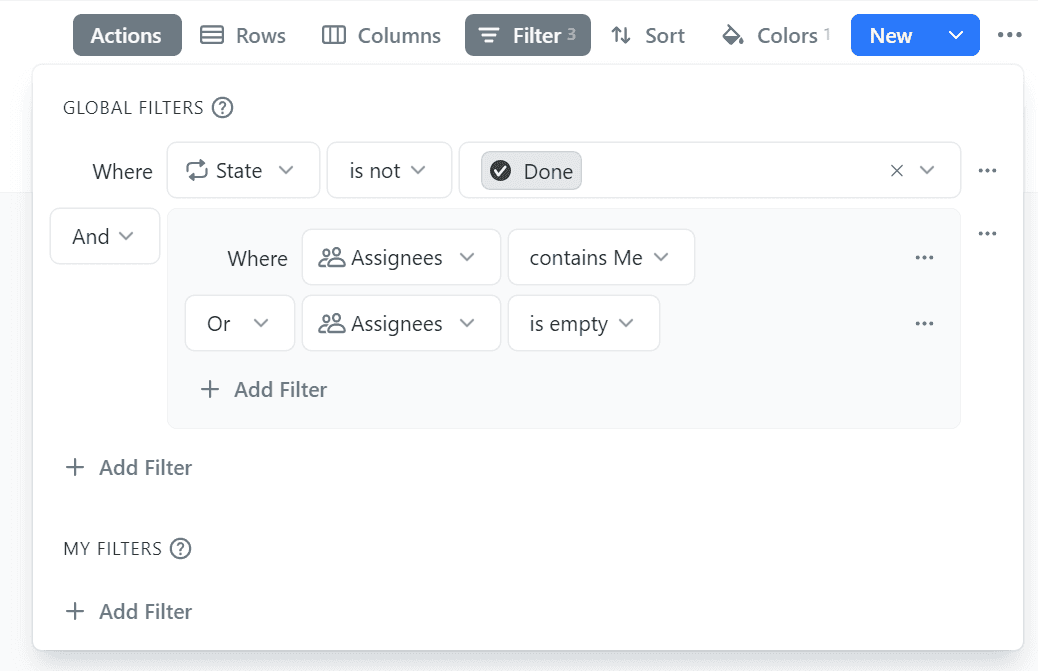Change the 'is not' operator dropdown
Screen dimensions: 1038x671
(x=389, y=170)
